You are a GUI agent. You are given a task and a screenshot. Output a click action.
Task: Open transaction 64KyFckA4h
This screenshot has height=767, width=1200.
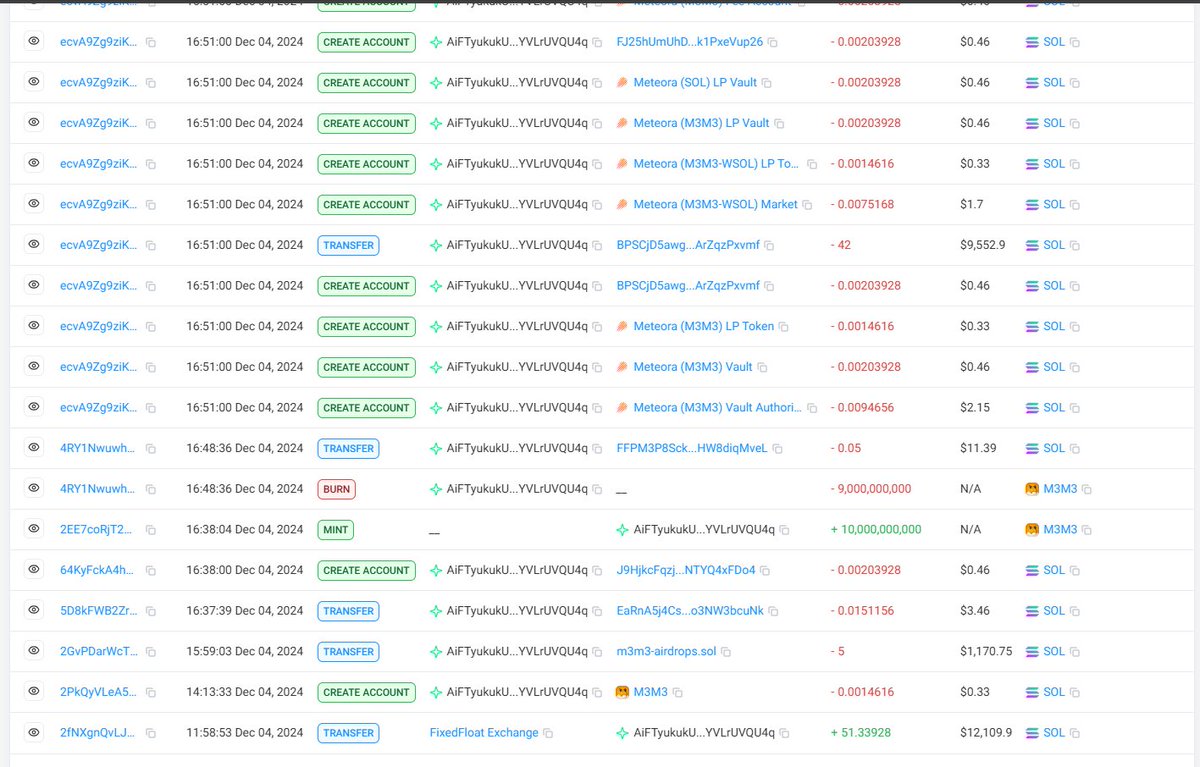click(x=98, y=570)
